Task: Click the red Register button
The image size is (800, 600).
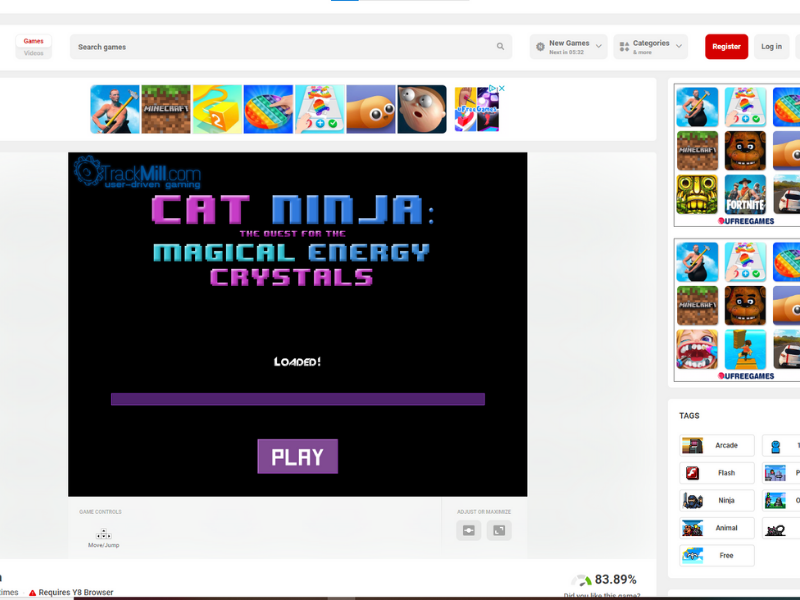Action: click(727, 46)
